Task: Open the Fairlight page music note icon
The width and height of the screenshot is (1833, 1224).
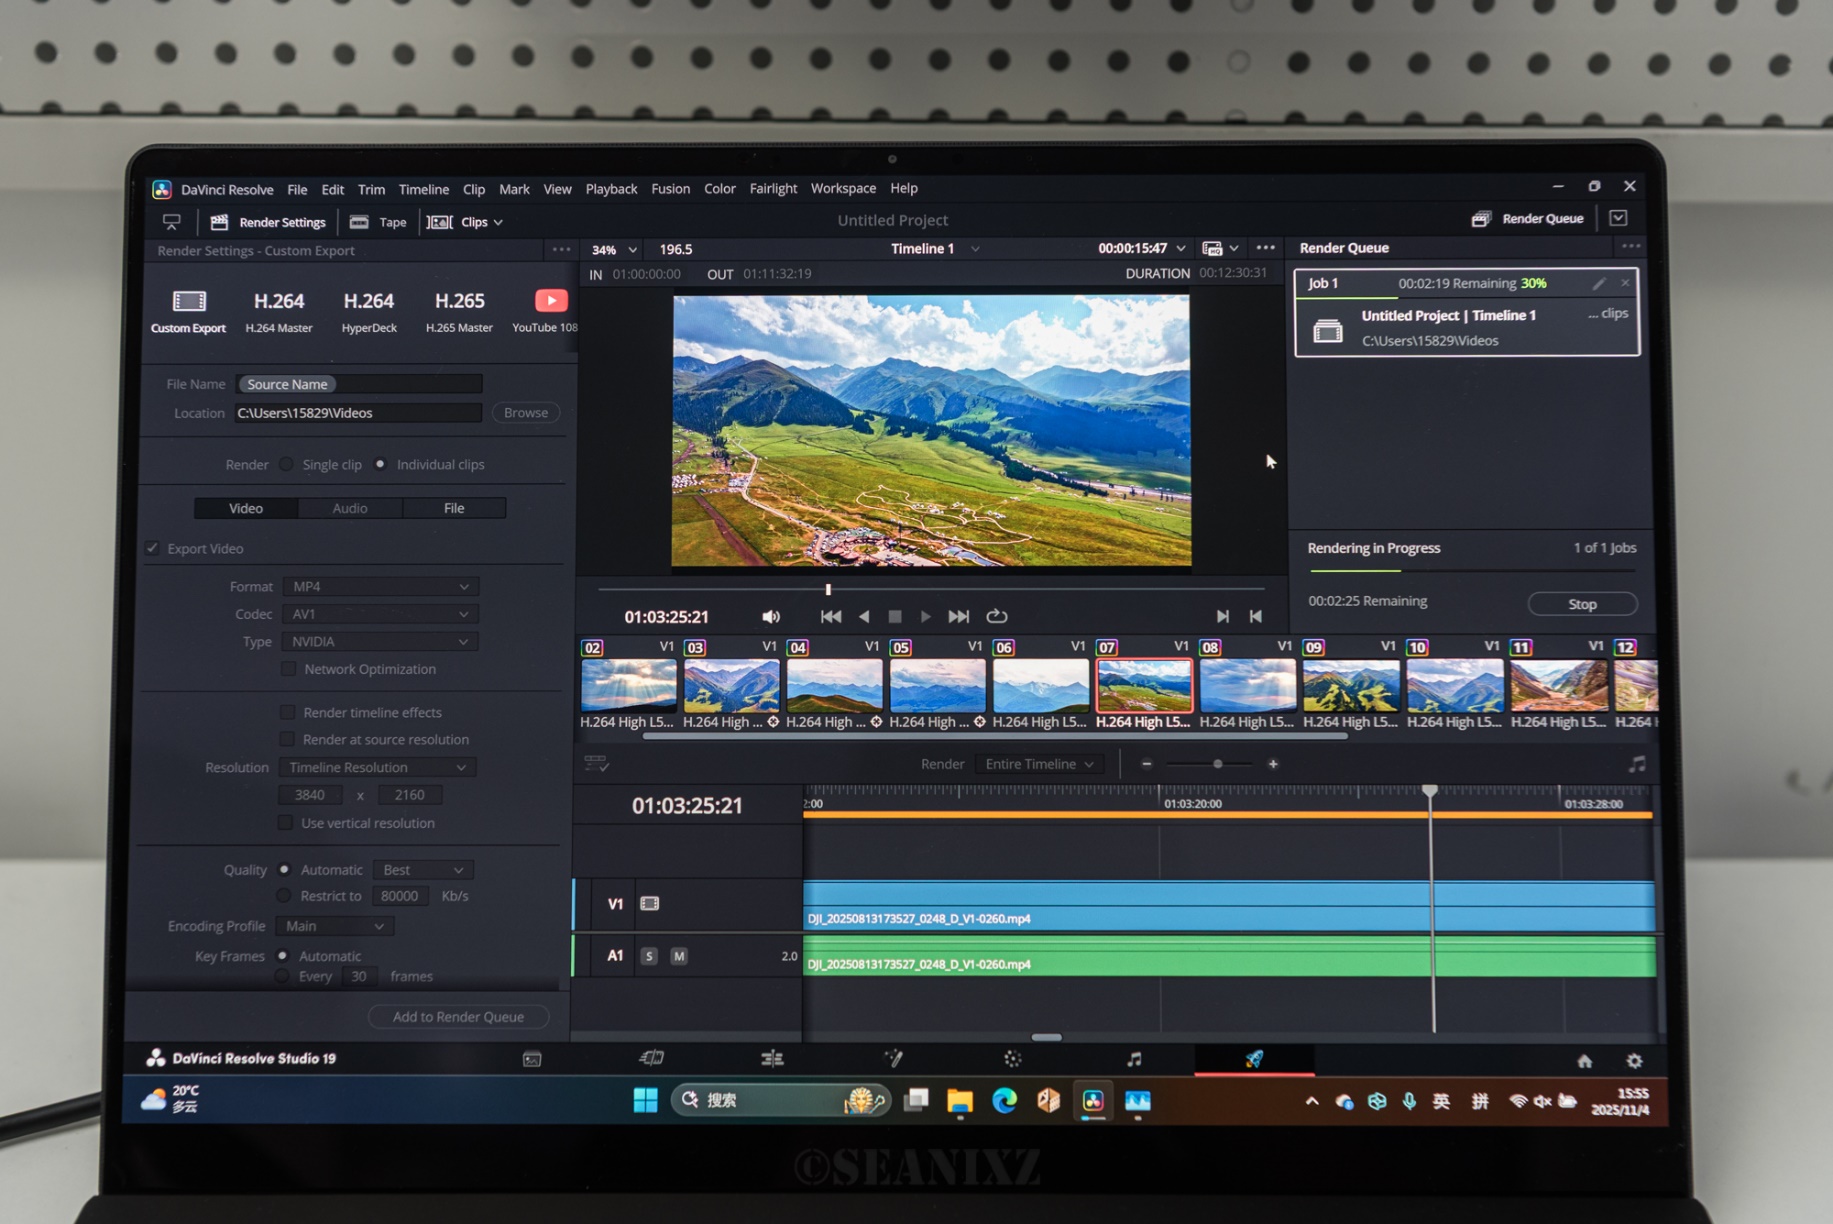Action: 1133,1059
